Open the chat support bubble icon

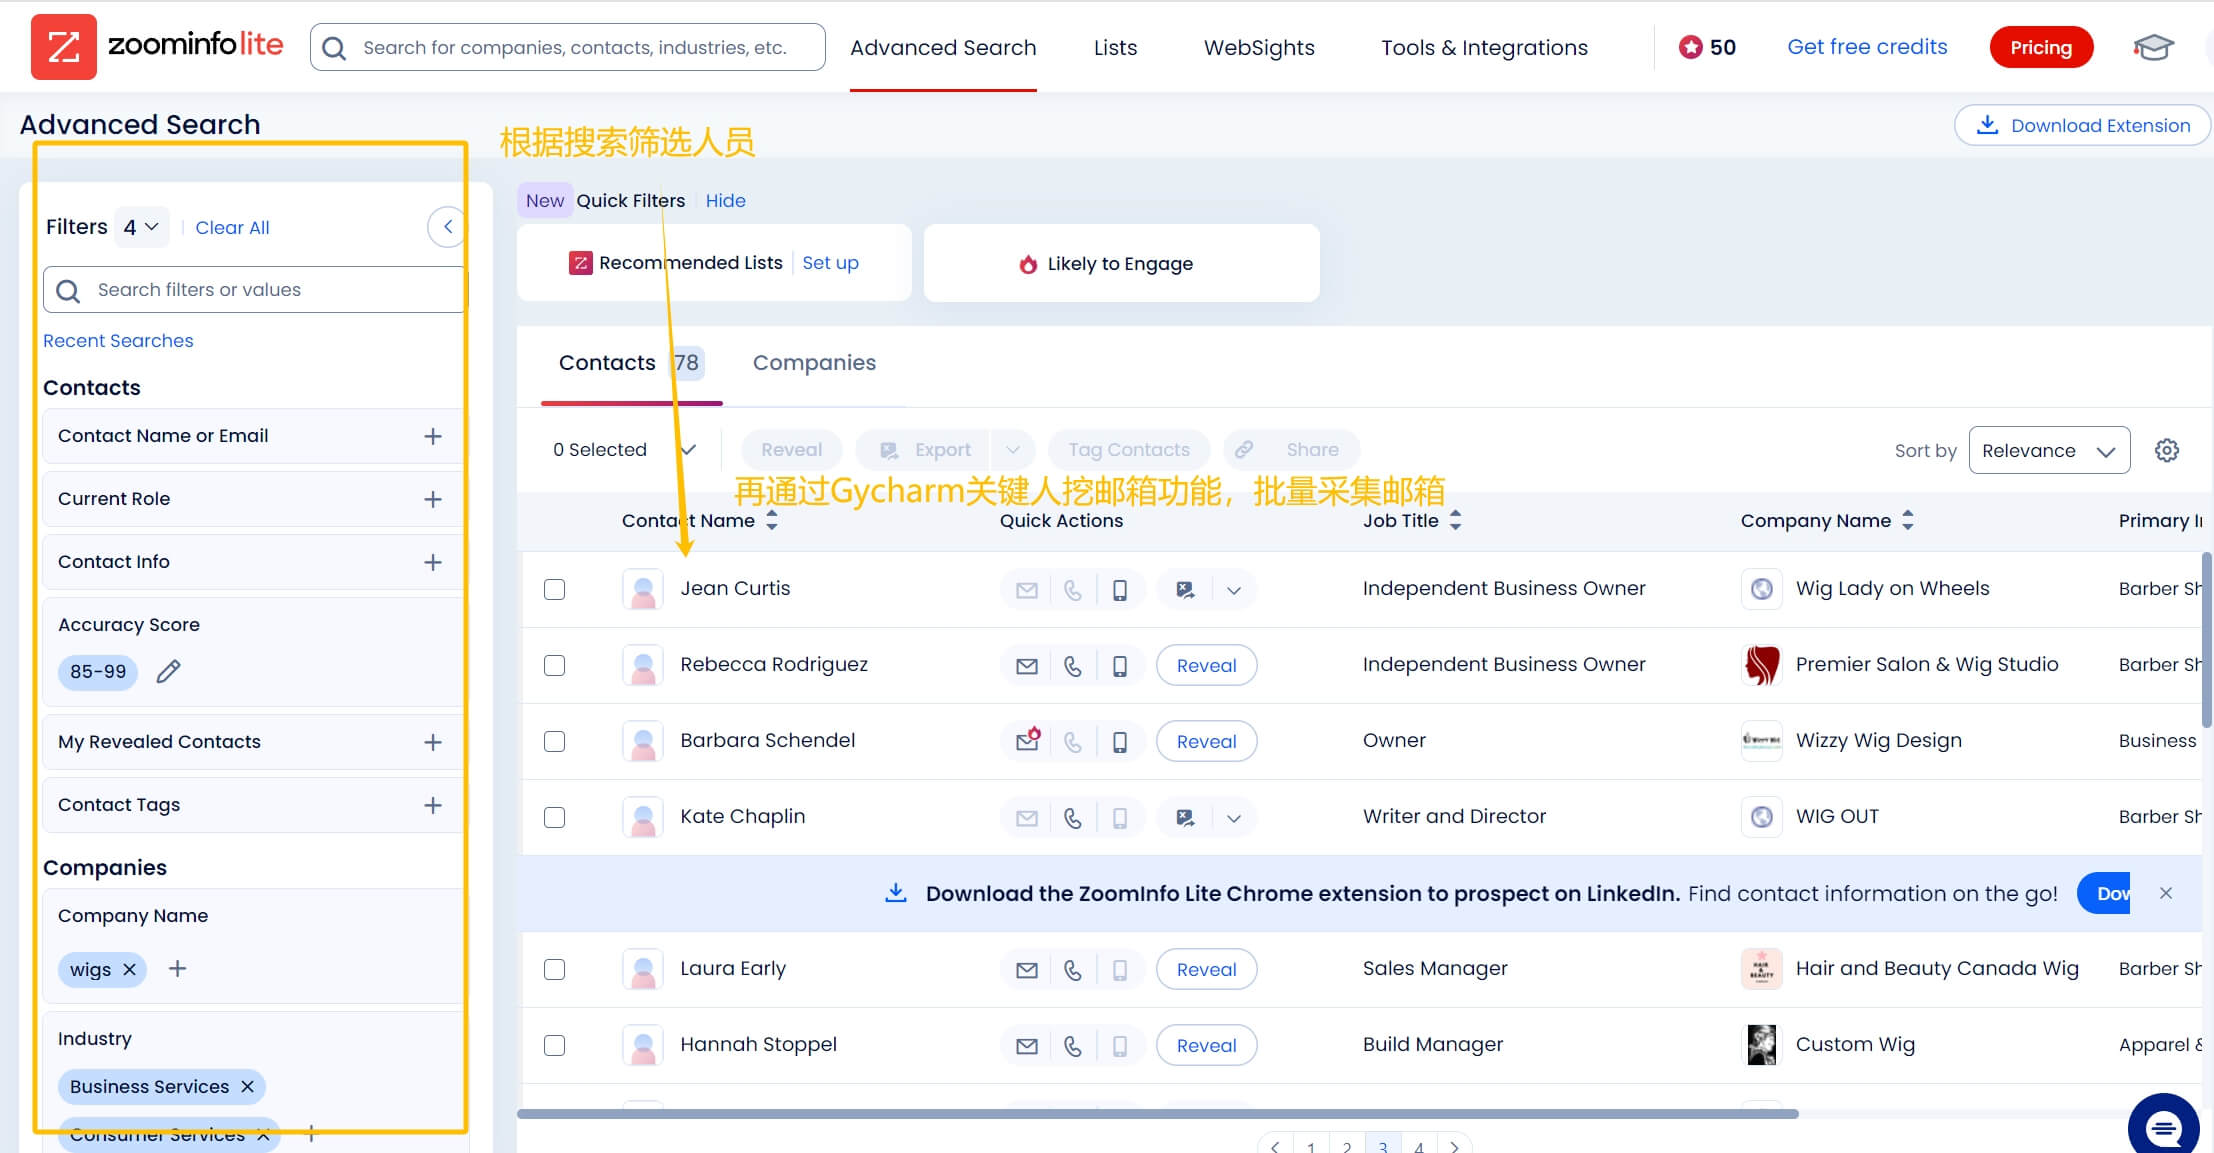[x=2164, y=1128]
